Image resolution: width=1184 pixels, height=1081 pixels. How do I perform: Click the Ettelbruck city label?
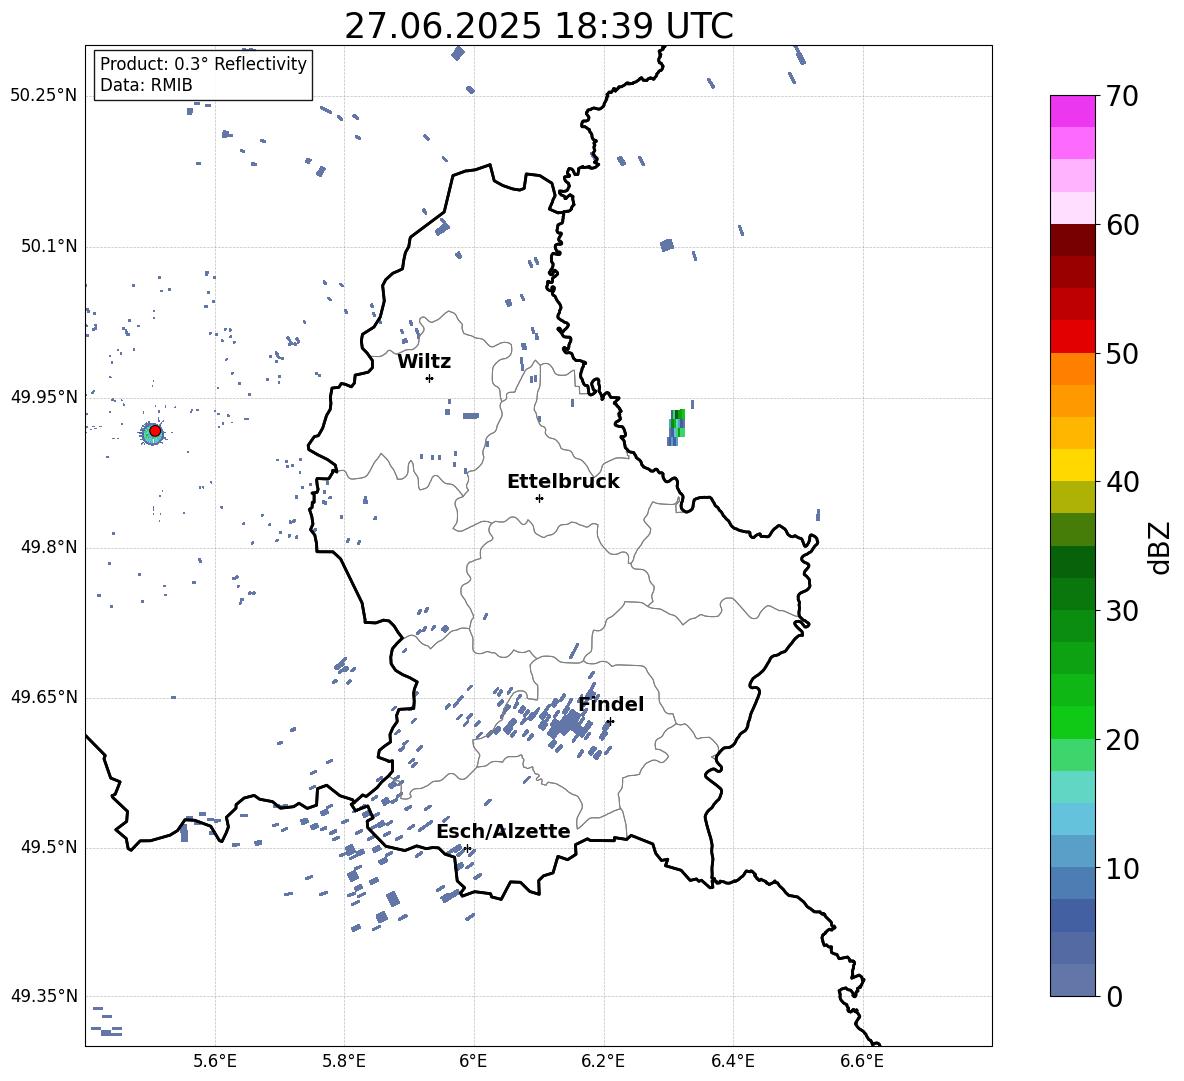563,482
